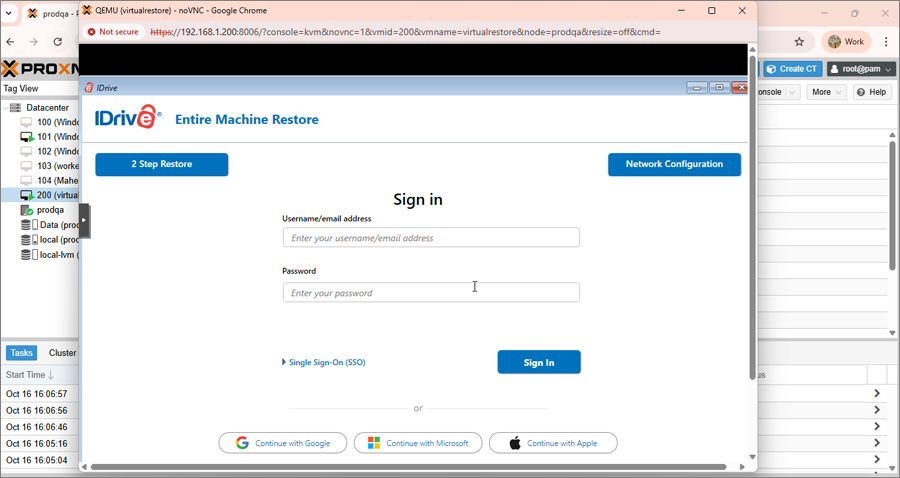Viewport: 900px width, 478px height.
Task: Open the Single Sign-On (SSO) link
Action: (327, 362)
